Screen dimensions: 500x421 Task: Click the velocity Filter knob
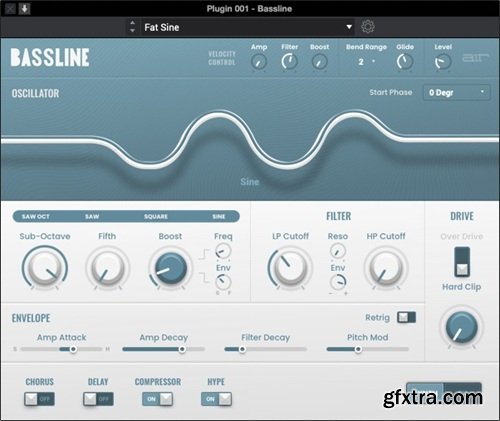pyautogui.click(x=289, y=62)
